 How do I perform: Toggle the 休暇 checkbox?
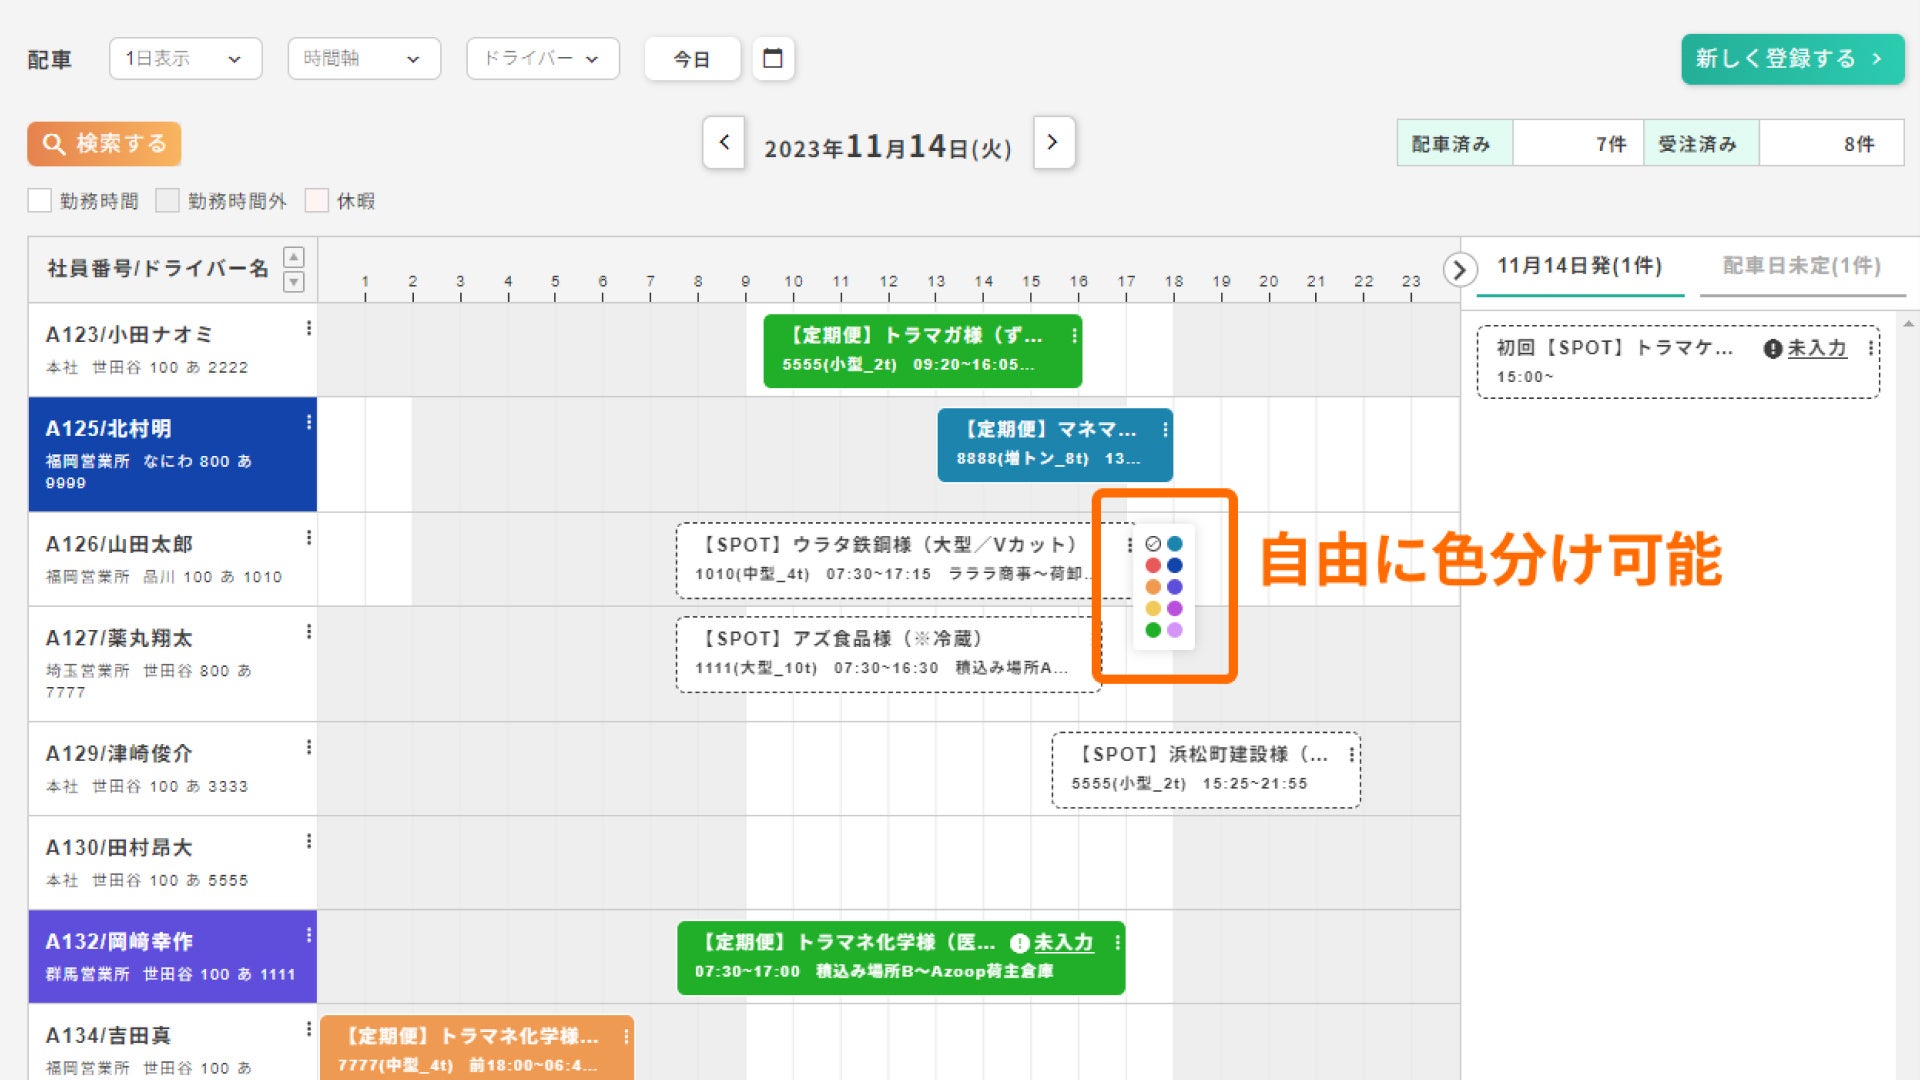(316, 201)
